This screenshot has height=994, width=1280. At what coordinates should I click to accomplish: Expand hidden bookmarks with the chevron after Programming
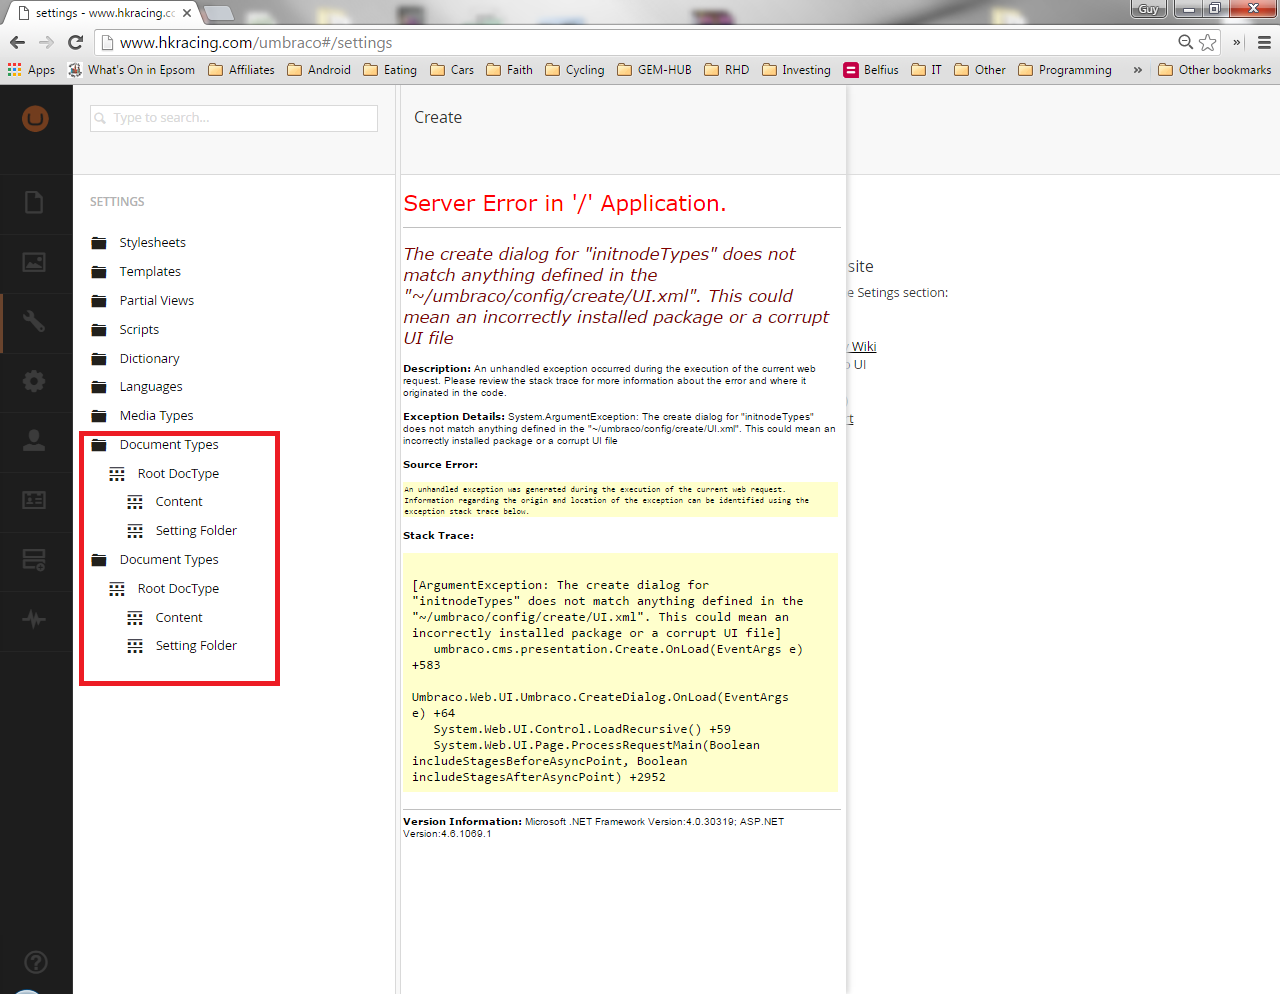click(x=1137, y=70)
